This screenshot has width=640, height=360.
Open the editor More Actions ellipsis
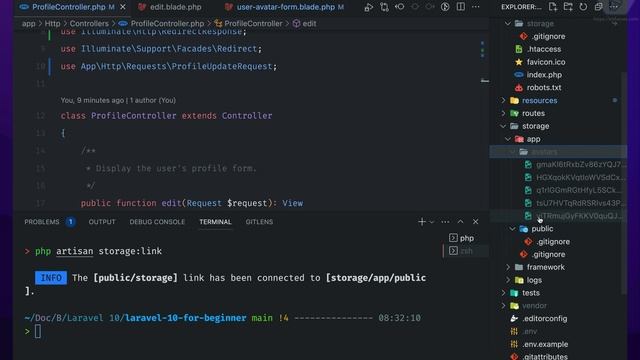point(476,7)
